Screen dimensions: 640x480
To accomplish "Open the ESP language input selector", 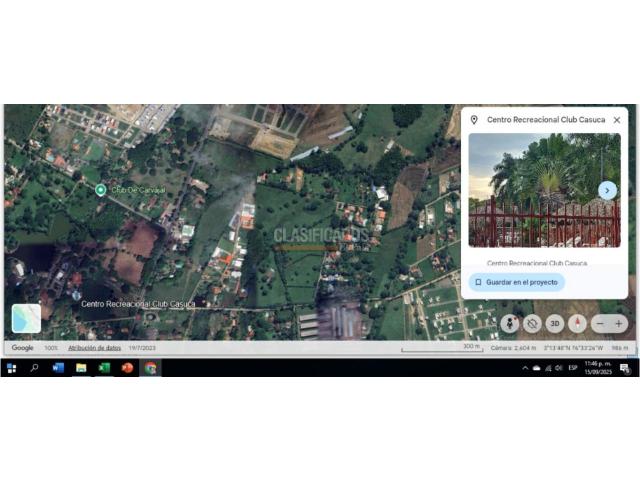I will (573, 368).
